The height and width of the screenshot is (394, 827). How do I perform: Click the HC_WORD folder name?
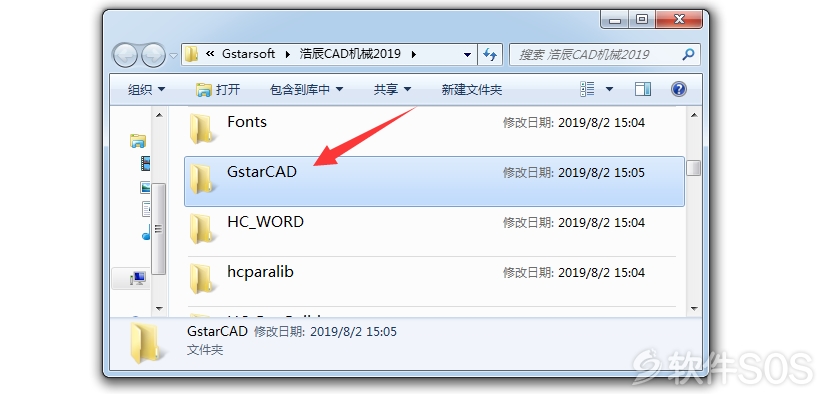pyautogui.click(x=265, y=222)
